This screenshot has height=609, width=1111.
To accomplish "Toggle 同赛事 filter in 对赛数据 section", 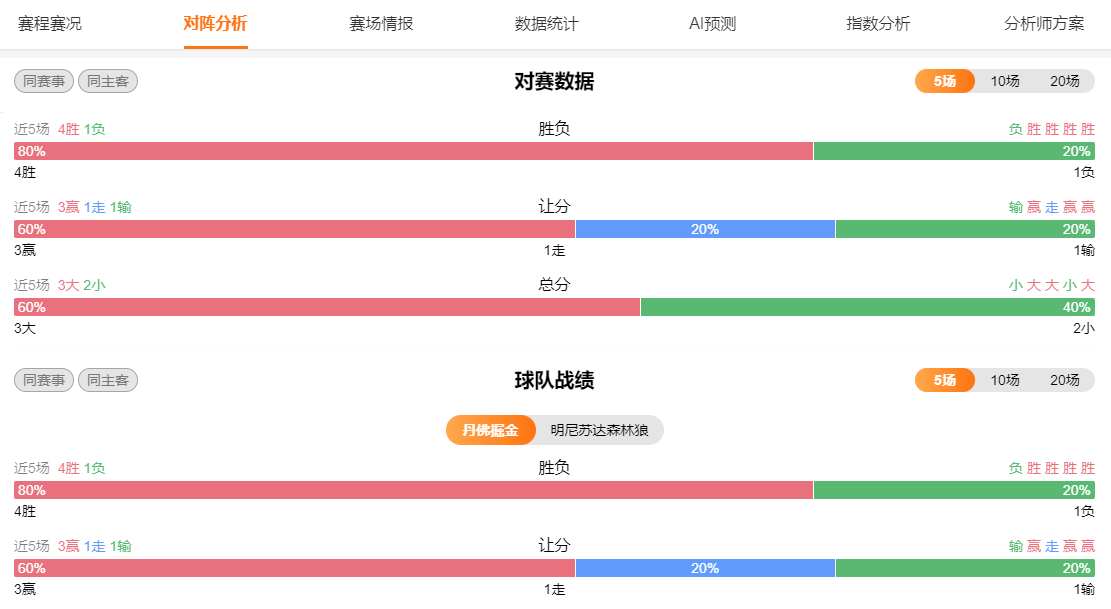I will pos(44,81).
